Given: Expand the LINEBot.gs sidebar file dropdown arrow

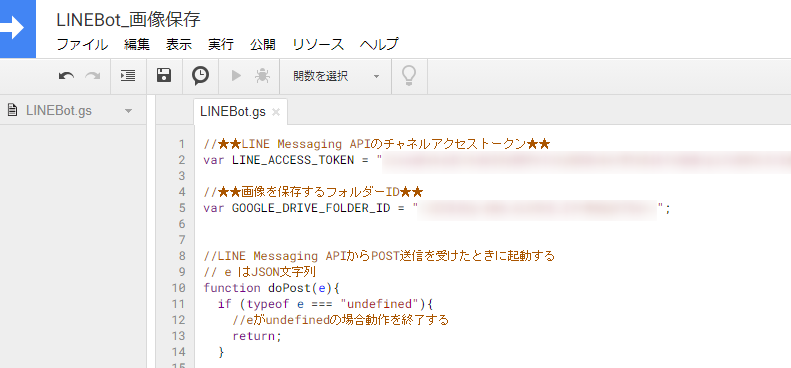Looking at the screenshot, I should click(128, 111).
